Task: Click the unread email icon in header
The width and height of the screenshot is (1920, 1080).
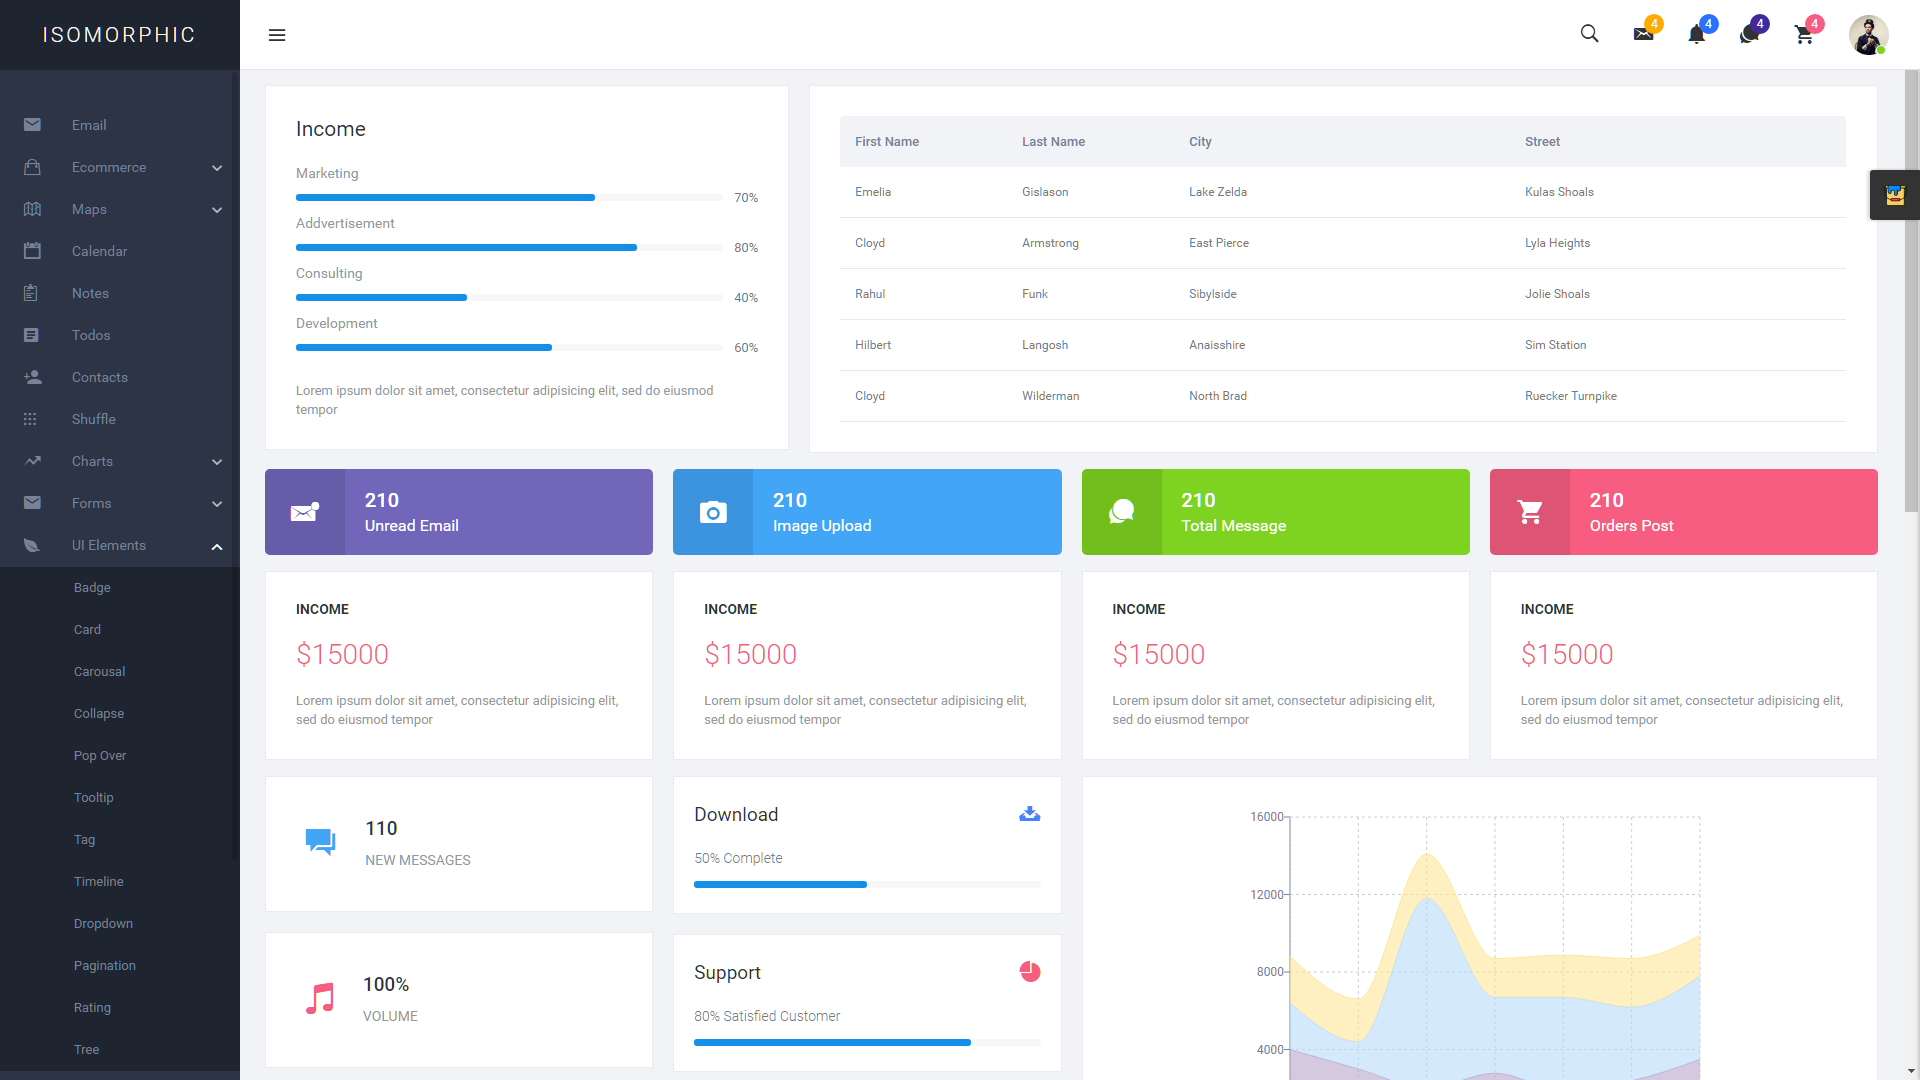Action: click(x=1643, y=34)
